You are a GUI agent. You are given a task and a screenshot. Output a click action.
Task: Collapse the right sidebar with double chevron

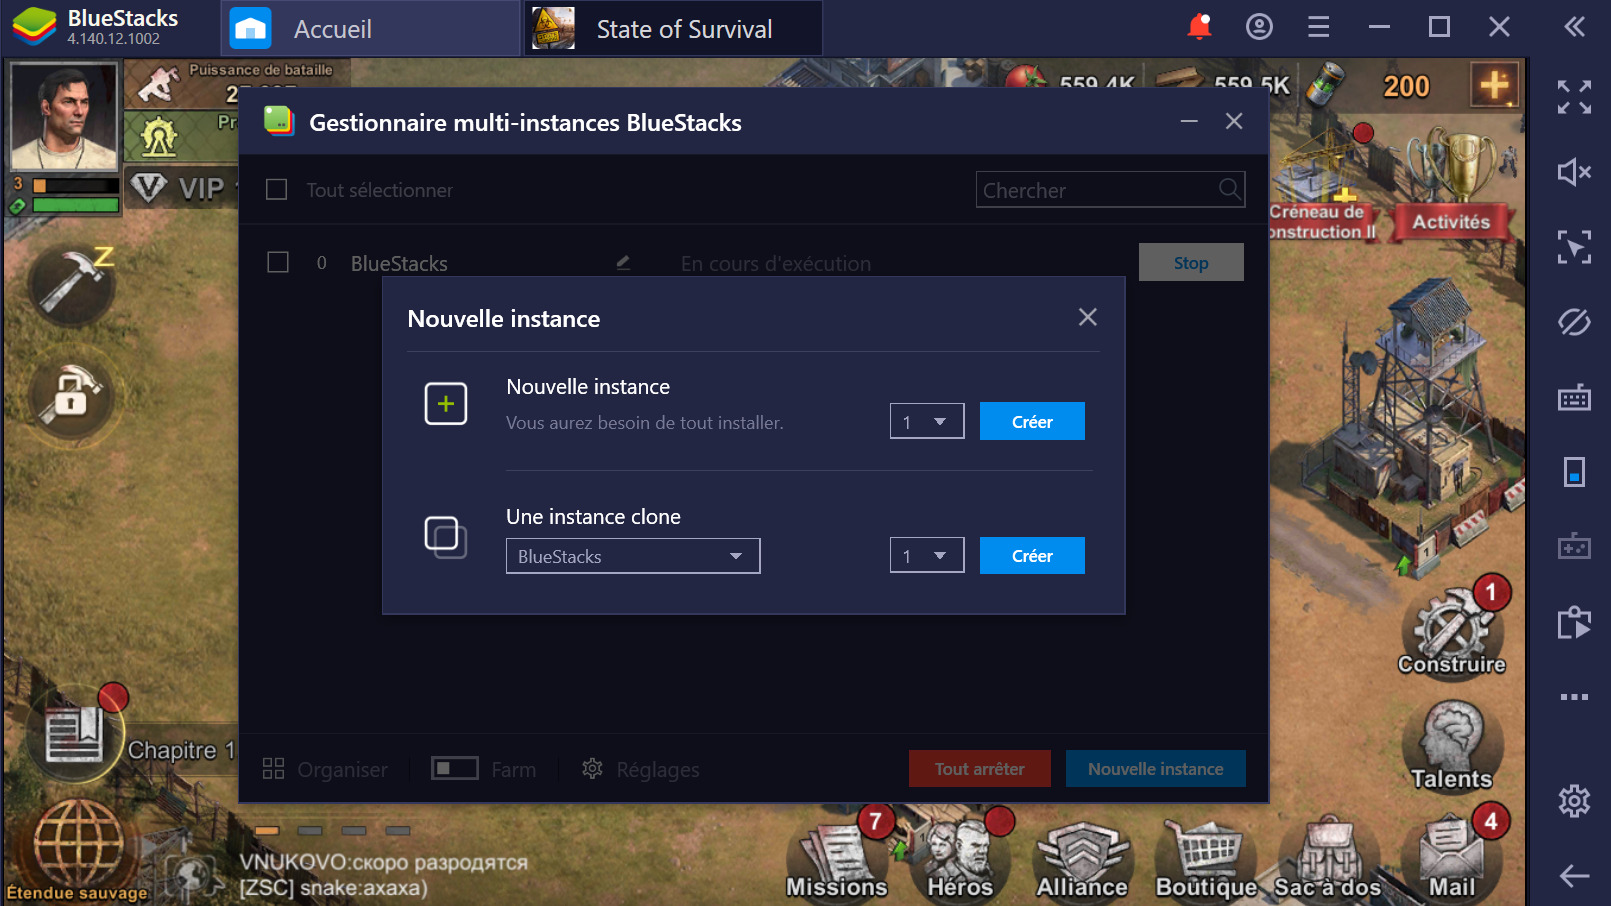(x=1574, y=27)
